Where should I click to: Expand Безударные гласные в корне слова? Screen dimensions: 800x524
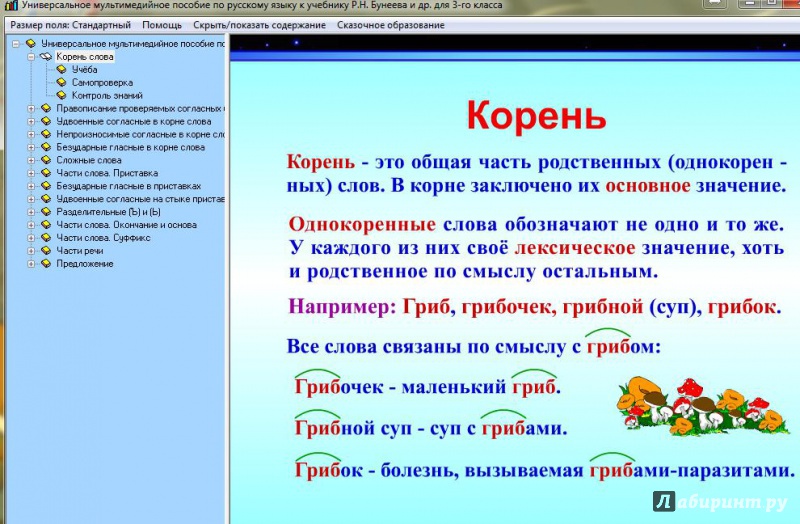[x=31, y=147]
